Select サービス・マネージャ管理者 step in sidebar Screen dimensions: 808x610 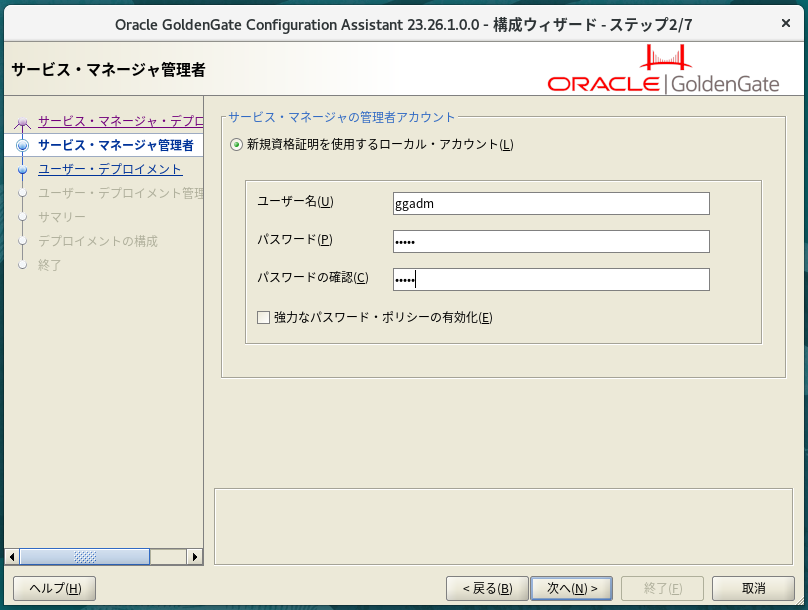[x=115, y=146]
